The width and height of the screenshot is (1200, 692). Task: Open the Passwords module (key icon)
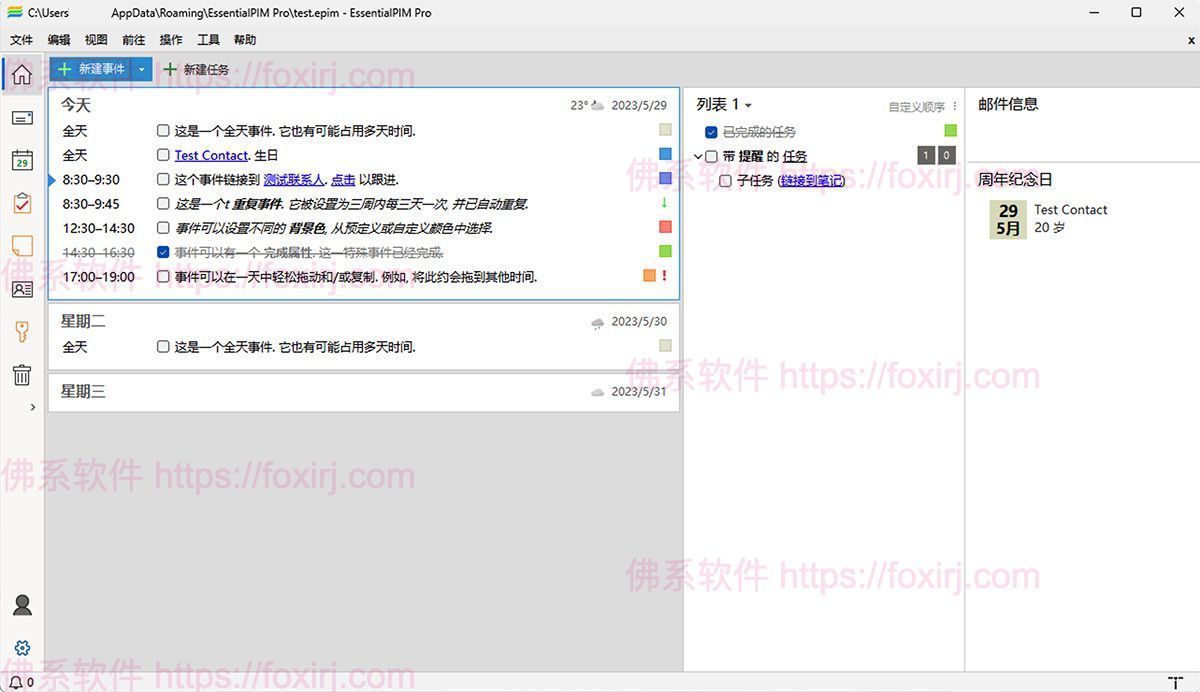[20, 332]
